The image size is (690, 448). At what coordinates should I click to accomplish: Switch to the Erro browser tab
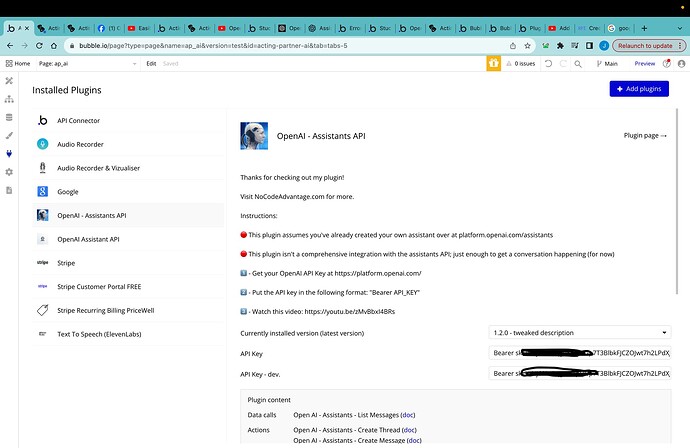pos(350,28)
